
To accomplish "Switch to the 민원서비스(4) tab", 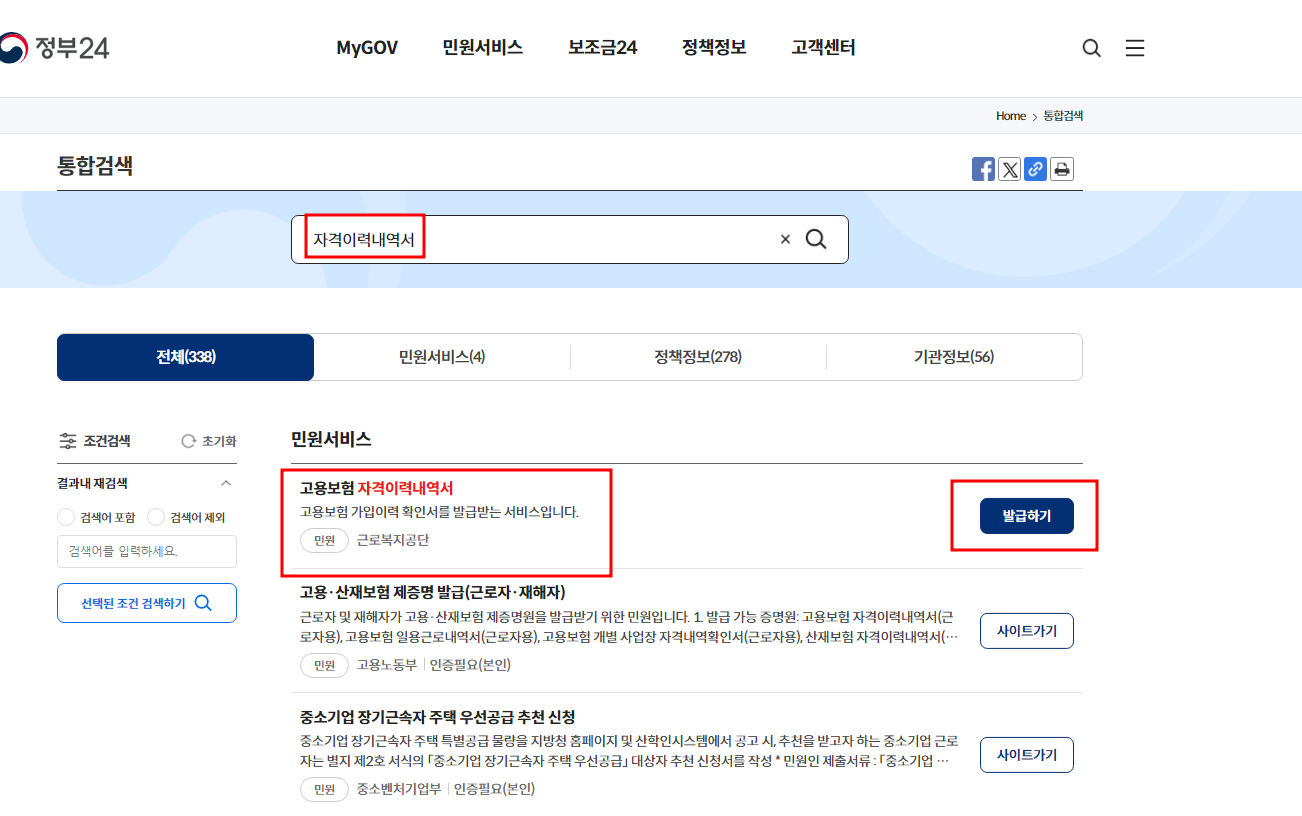I will 442,357.
